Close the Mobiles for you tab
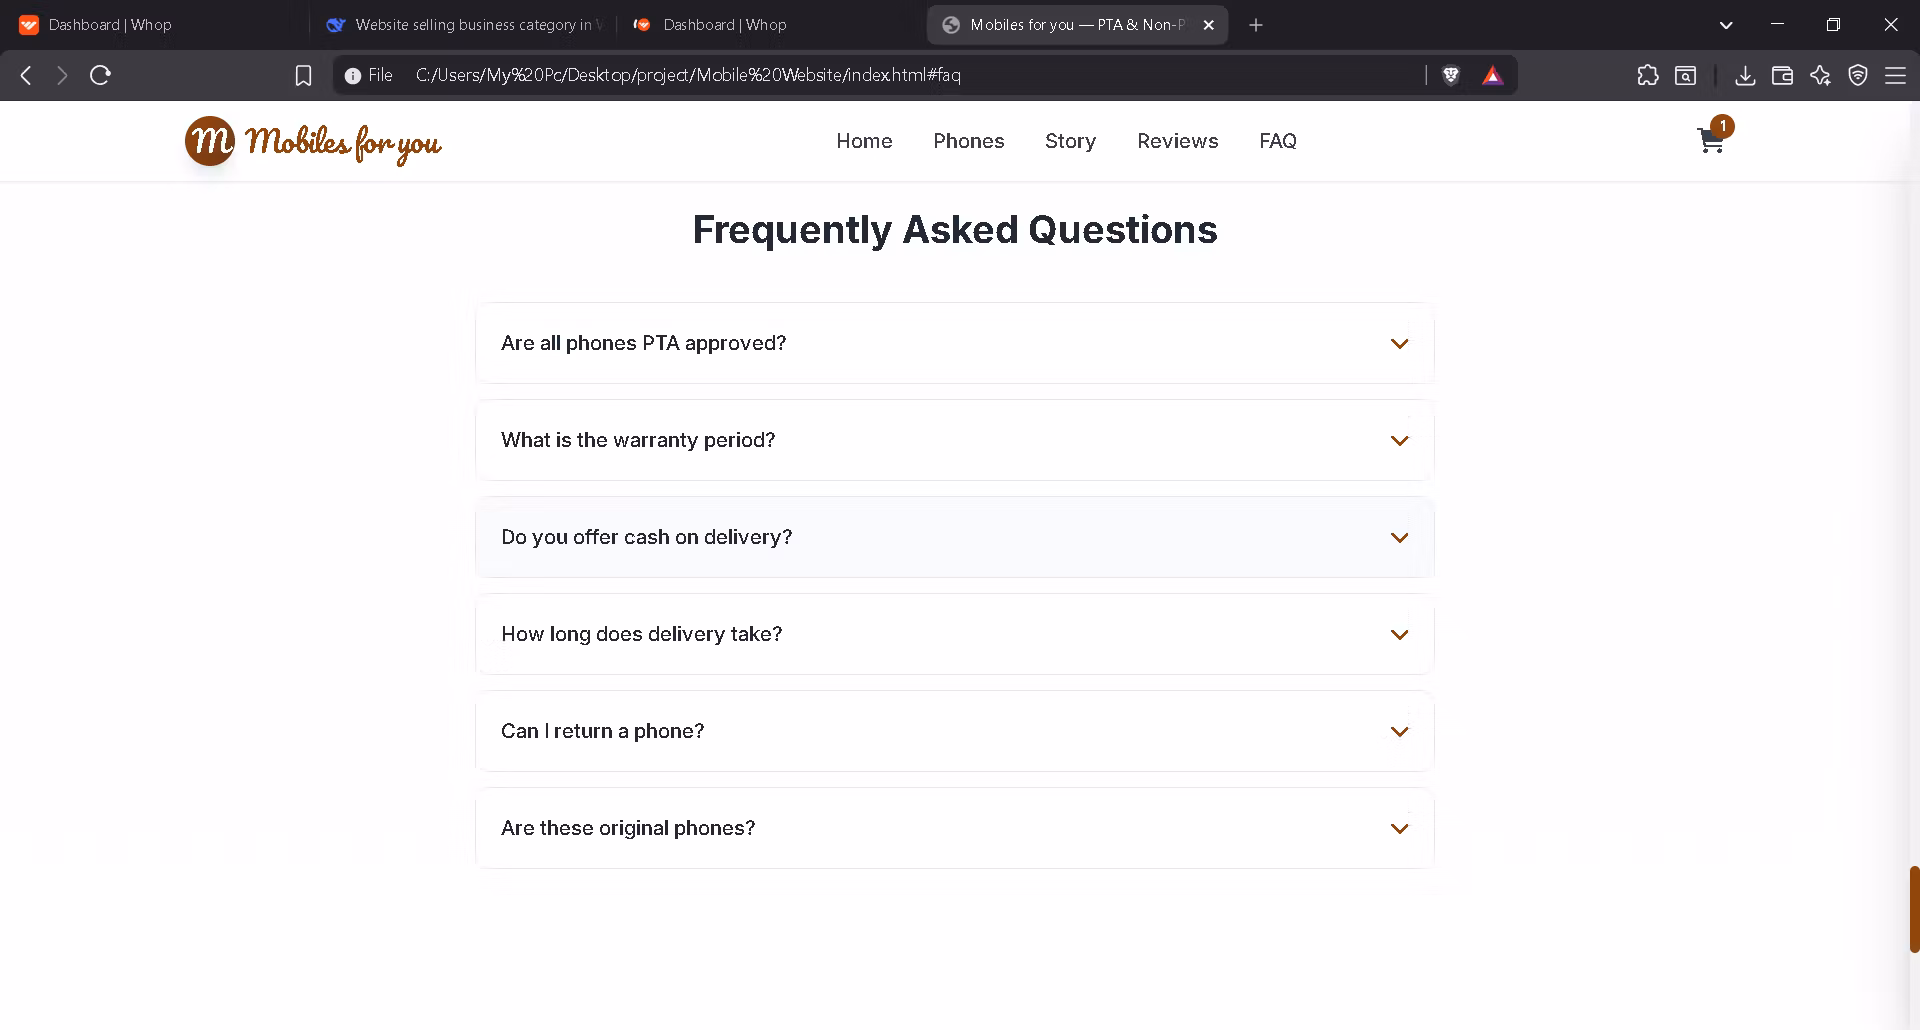1920x1030 pixels. tap(1208, 25)
